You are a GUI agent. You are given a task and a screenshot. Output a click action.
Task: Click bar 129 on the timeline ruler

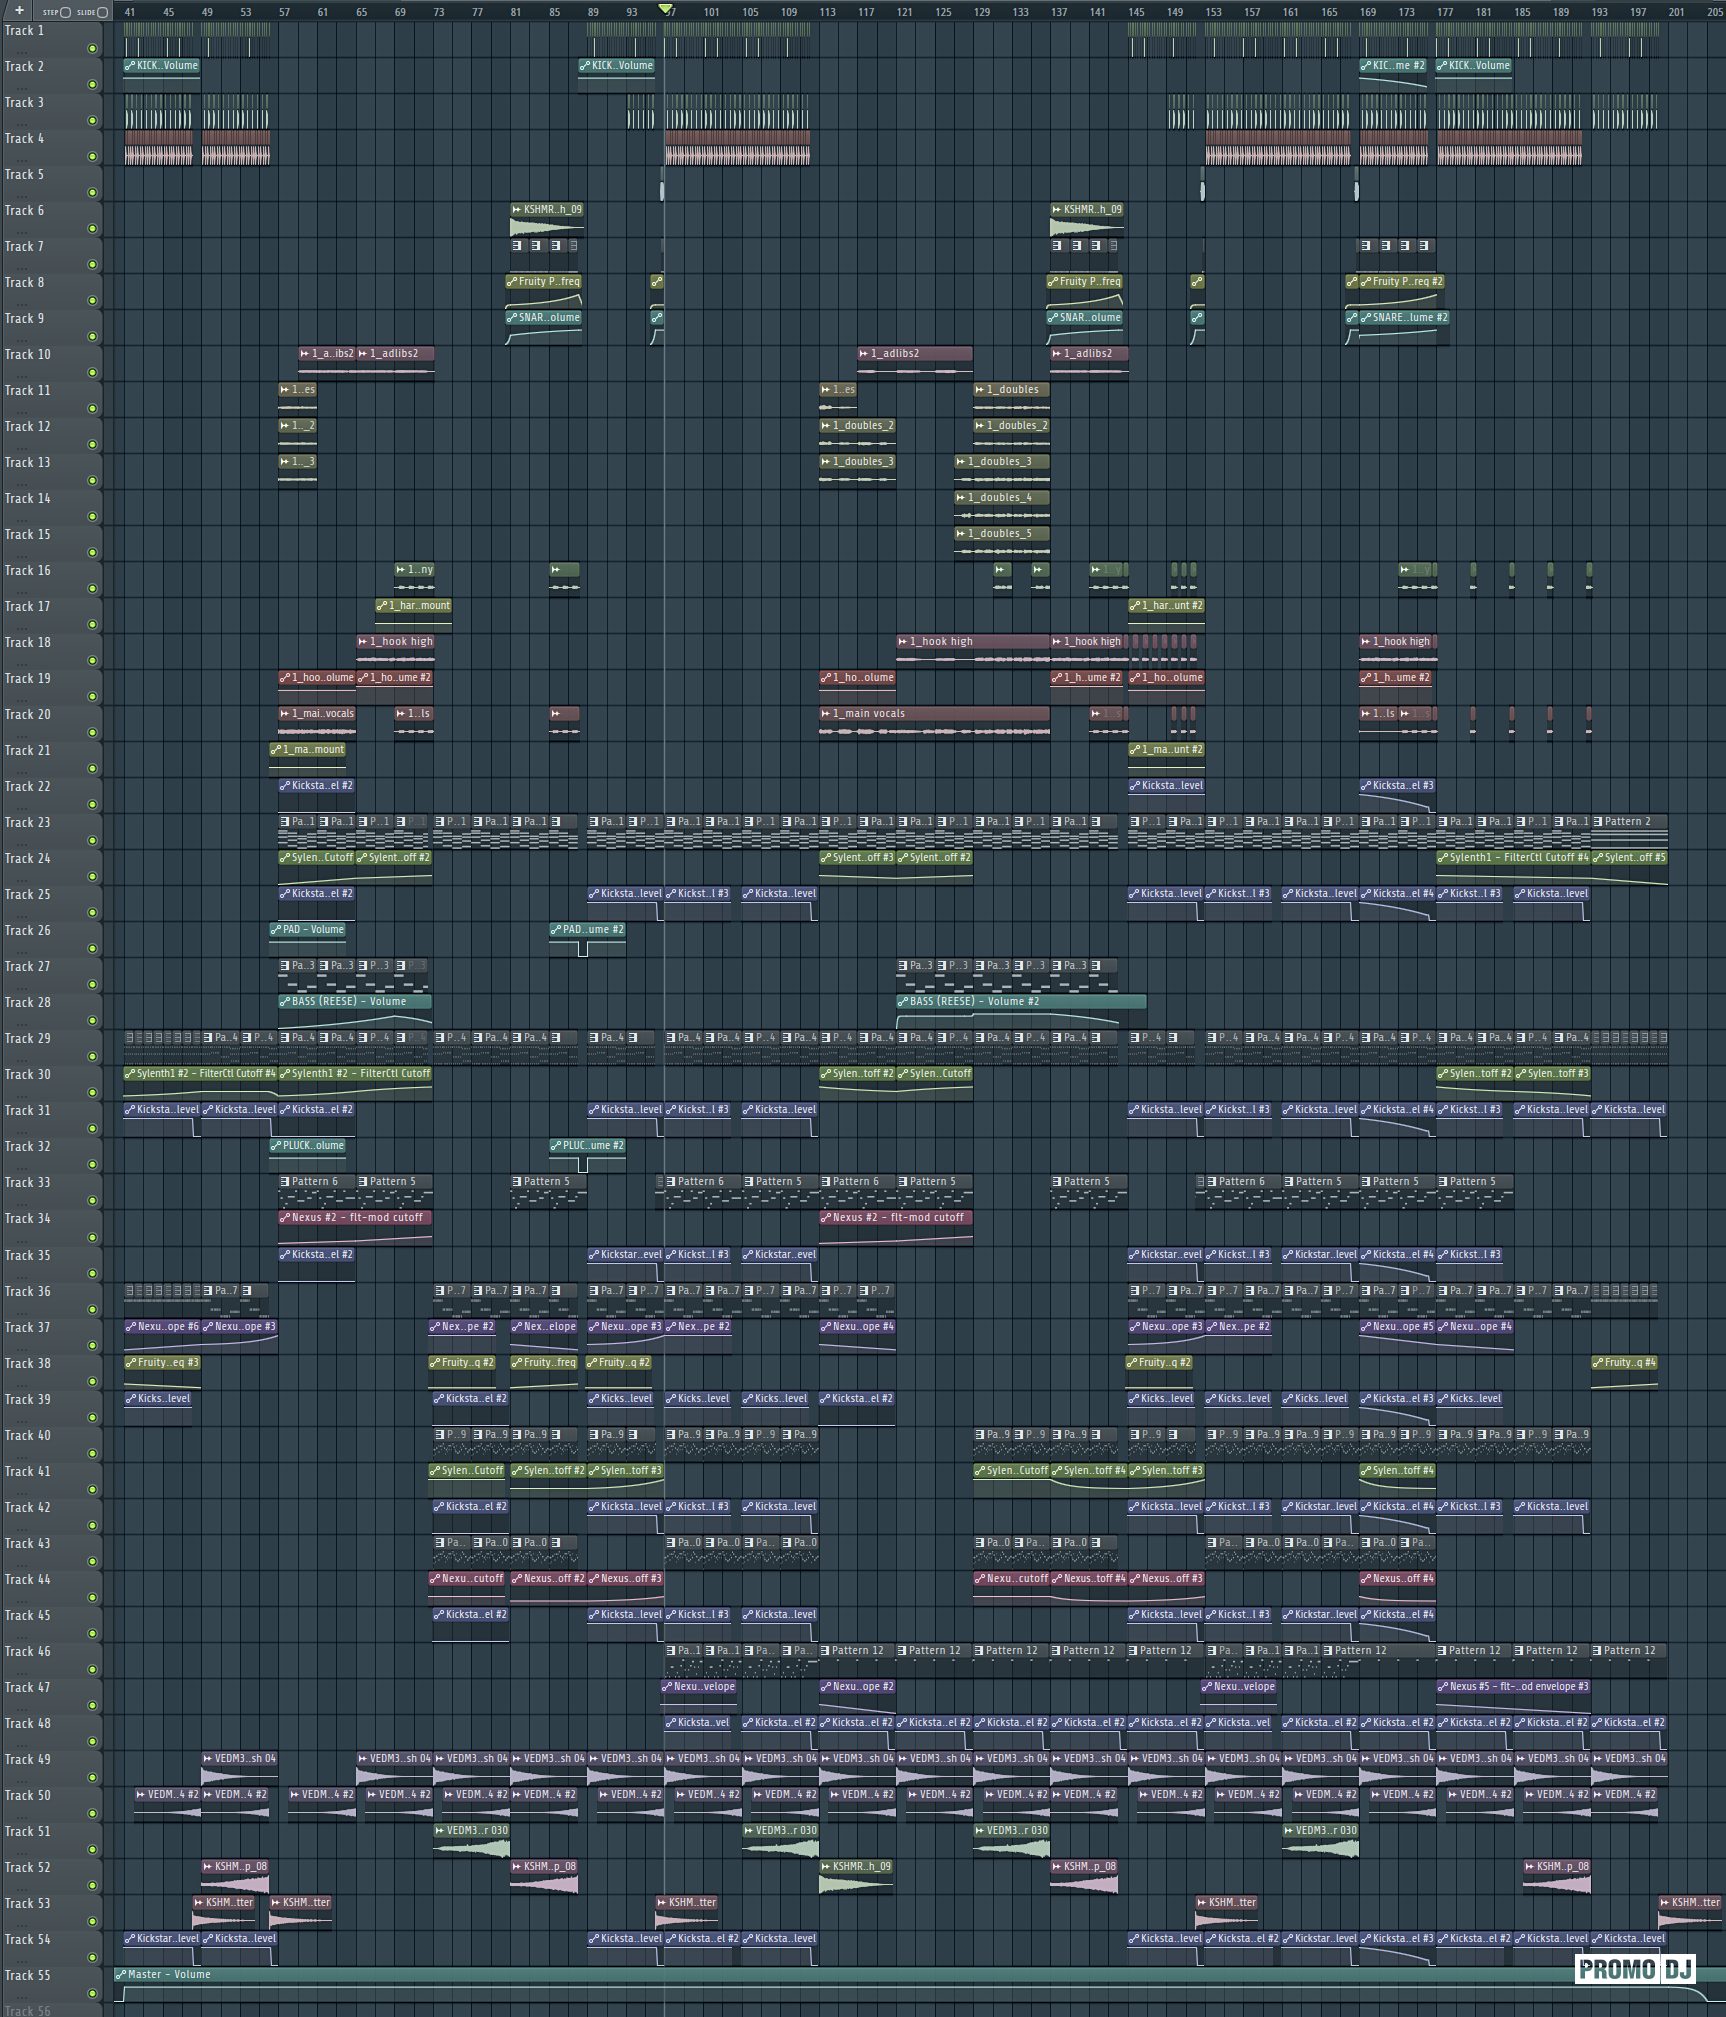pos(982,13)
